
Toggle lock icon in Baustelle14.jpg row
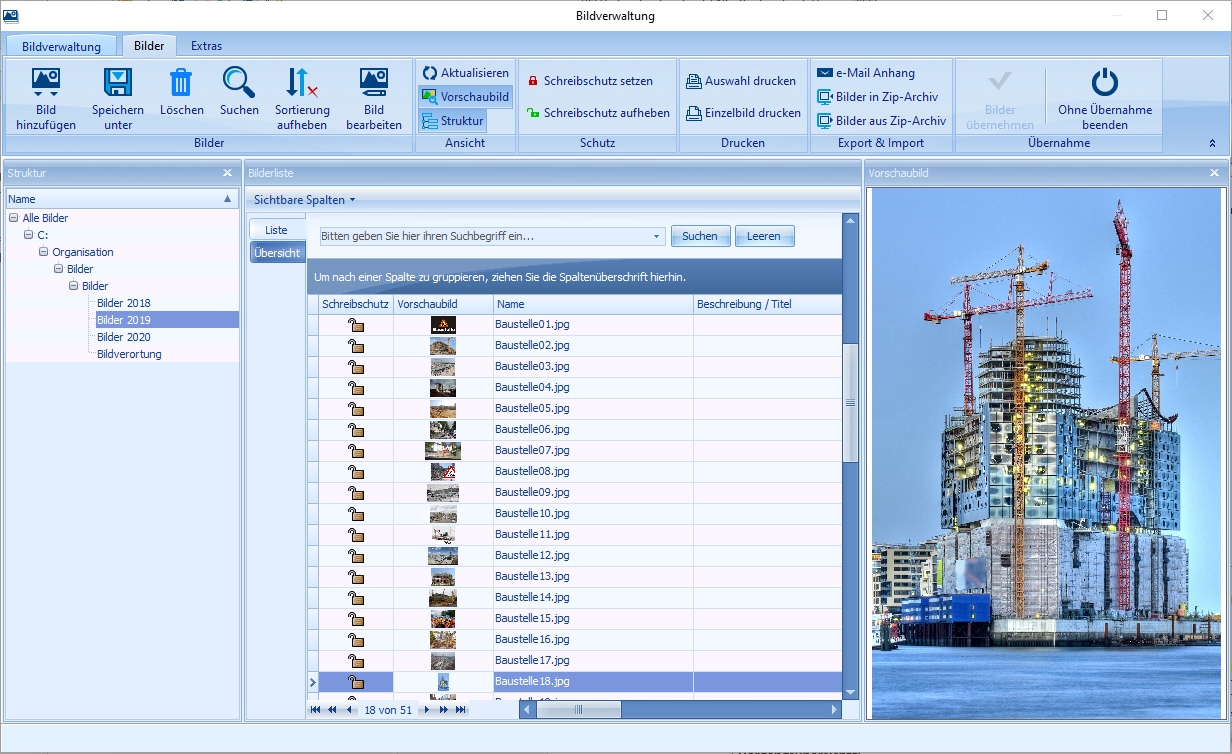click(355, 598)
